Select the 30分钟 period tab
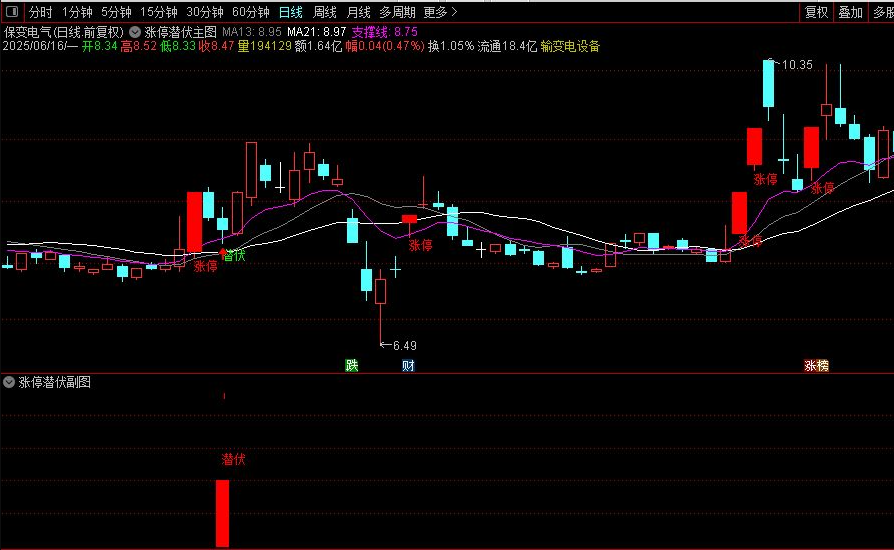894x550 pixels. [205, 12]
